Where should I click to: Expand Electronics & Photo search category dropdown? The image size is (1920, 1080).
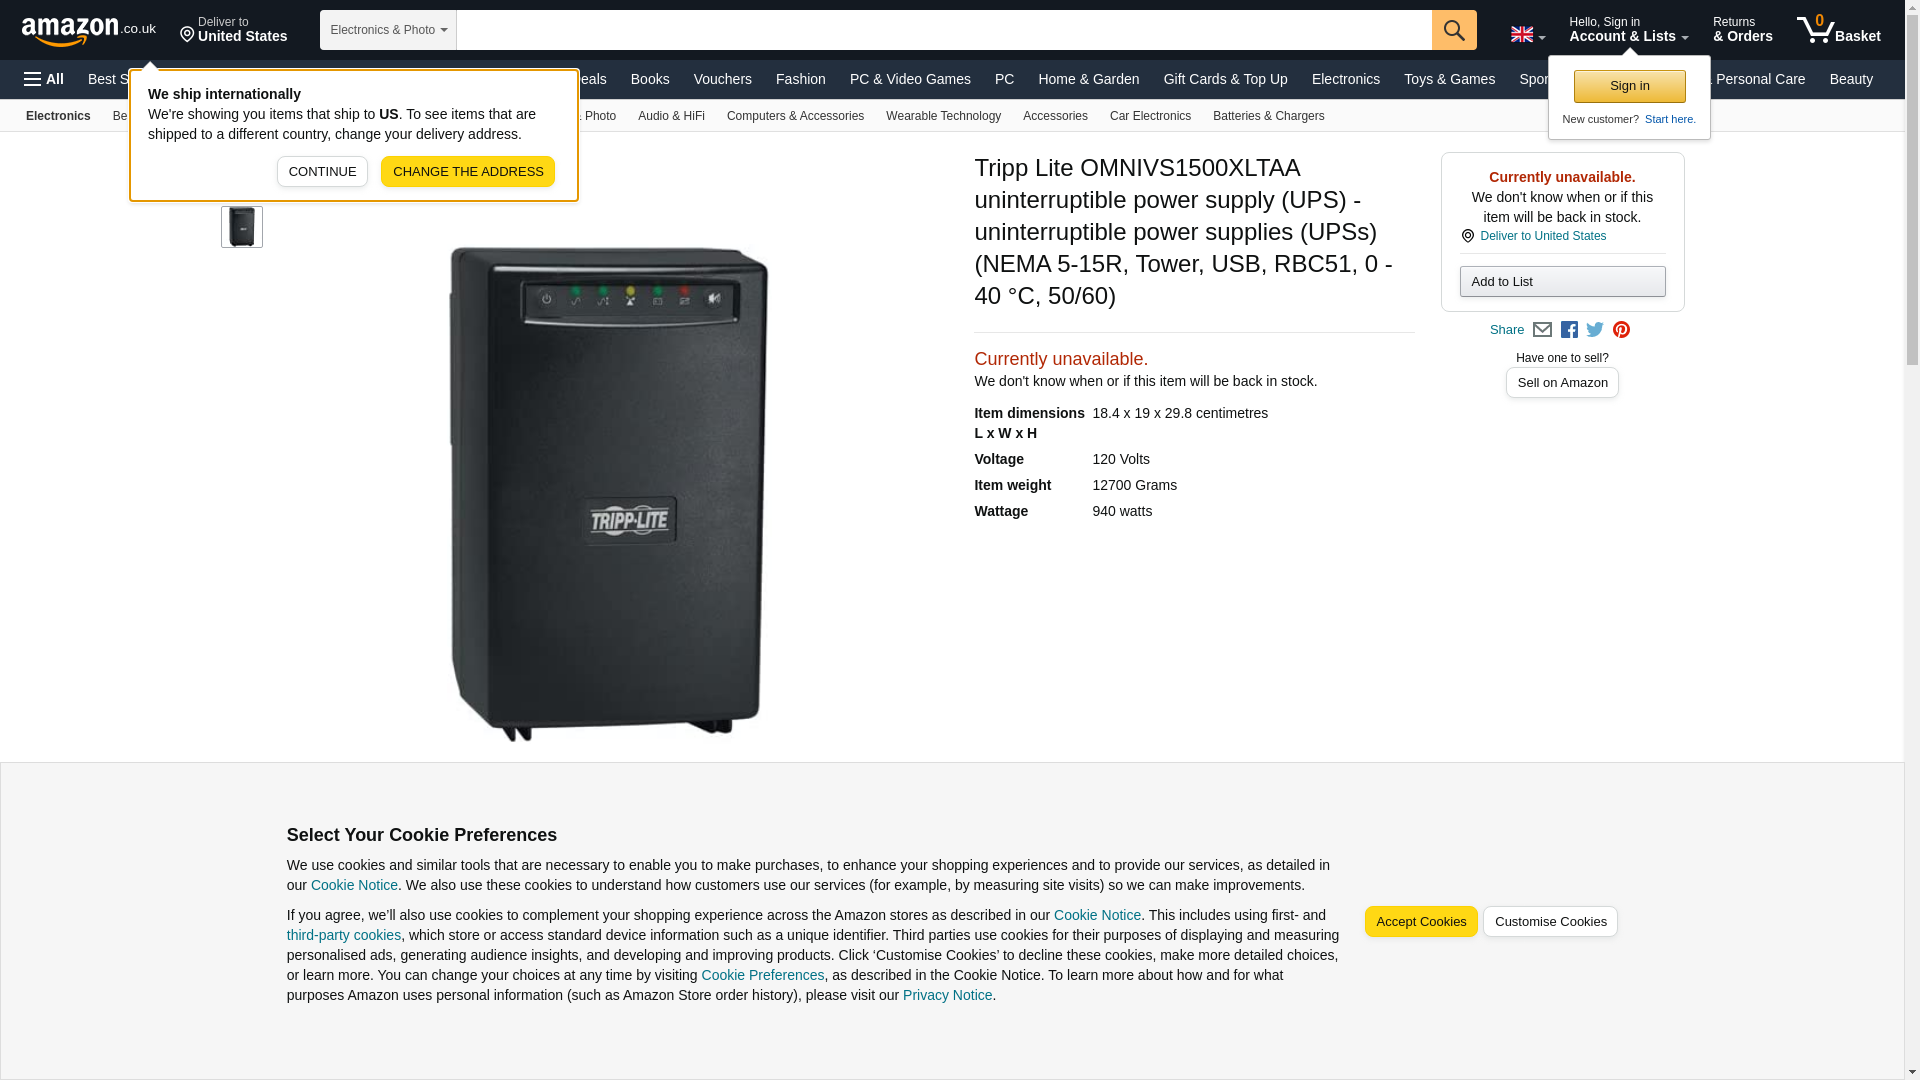click(388, 30)
